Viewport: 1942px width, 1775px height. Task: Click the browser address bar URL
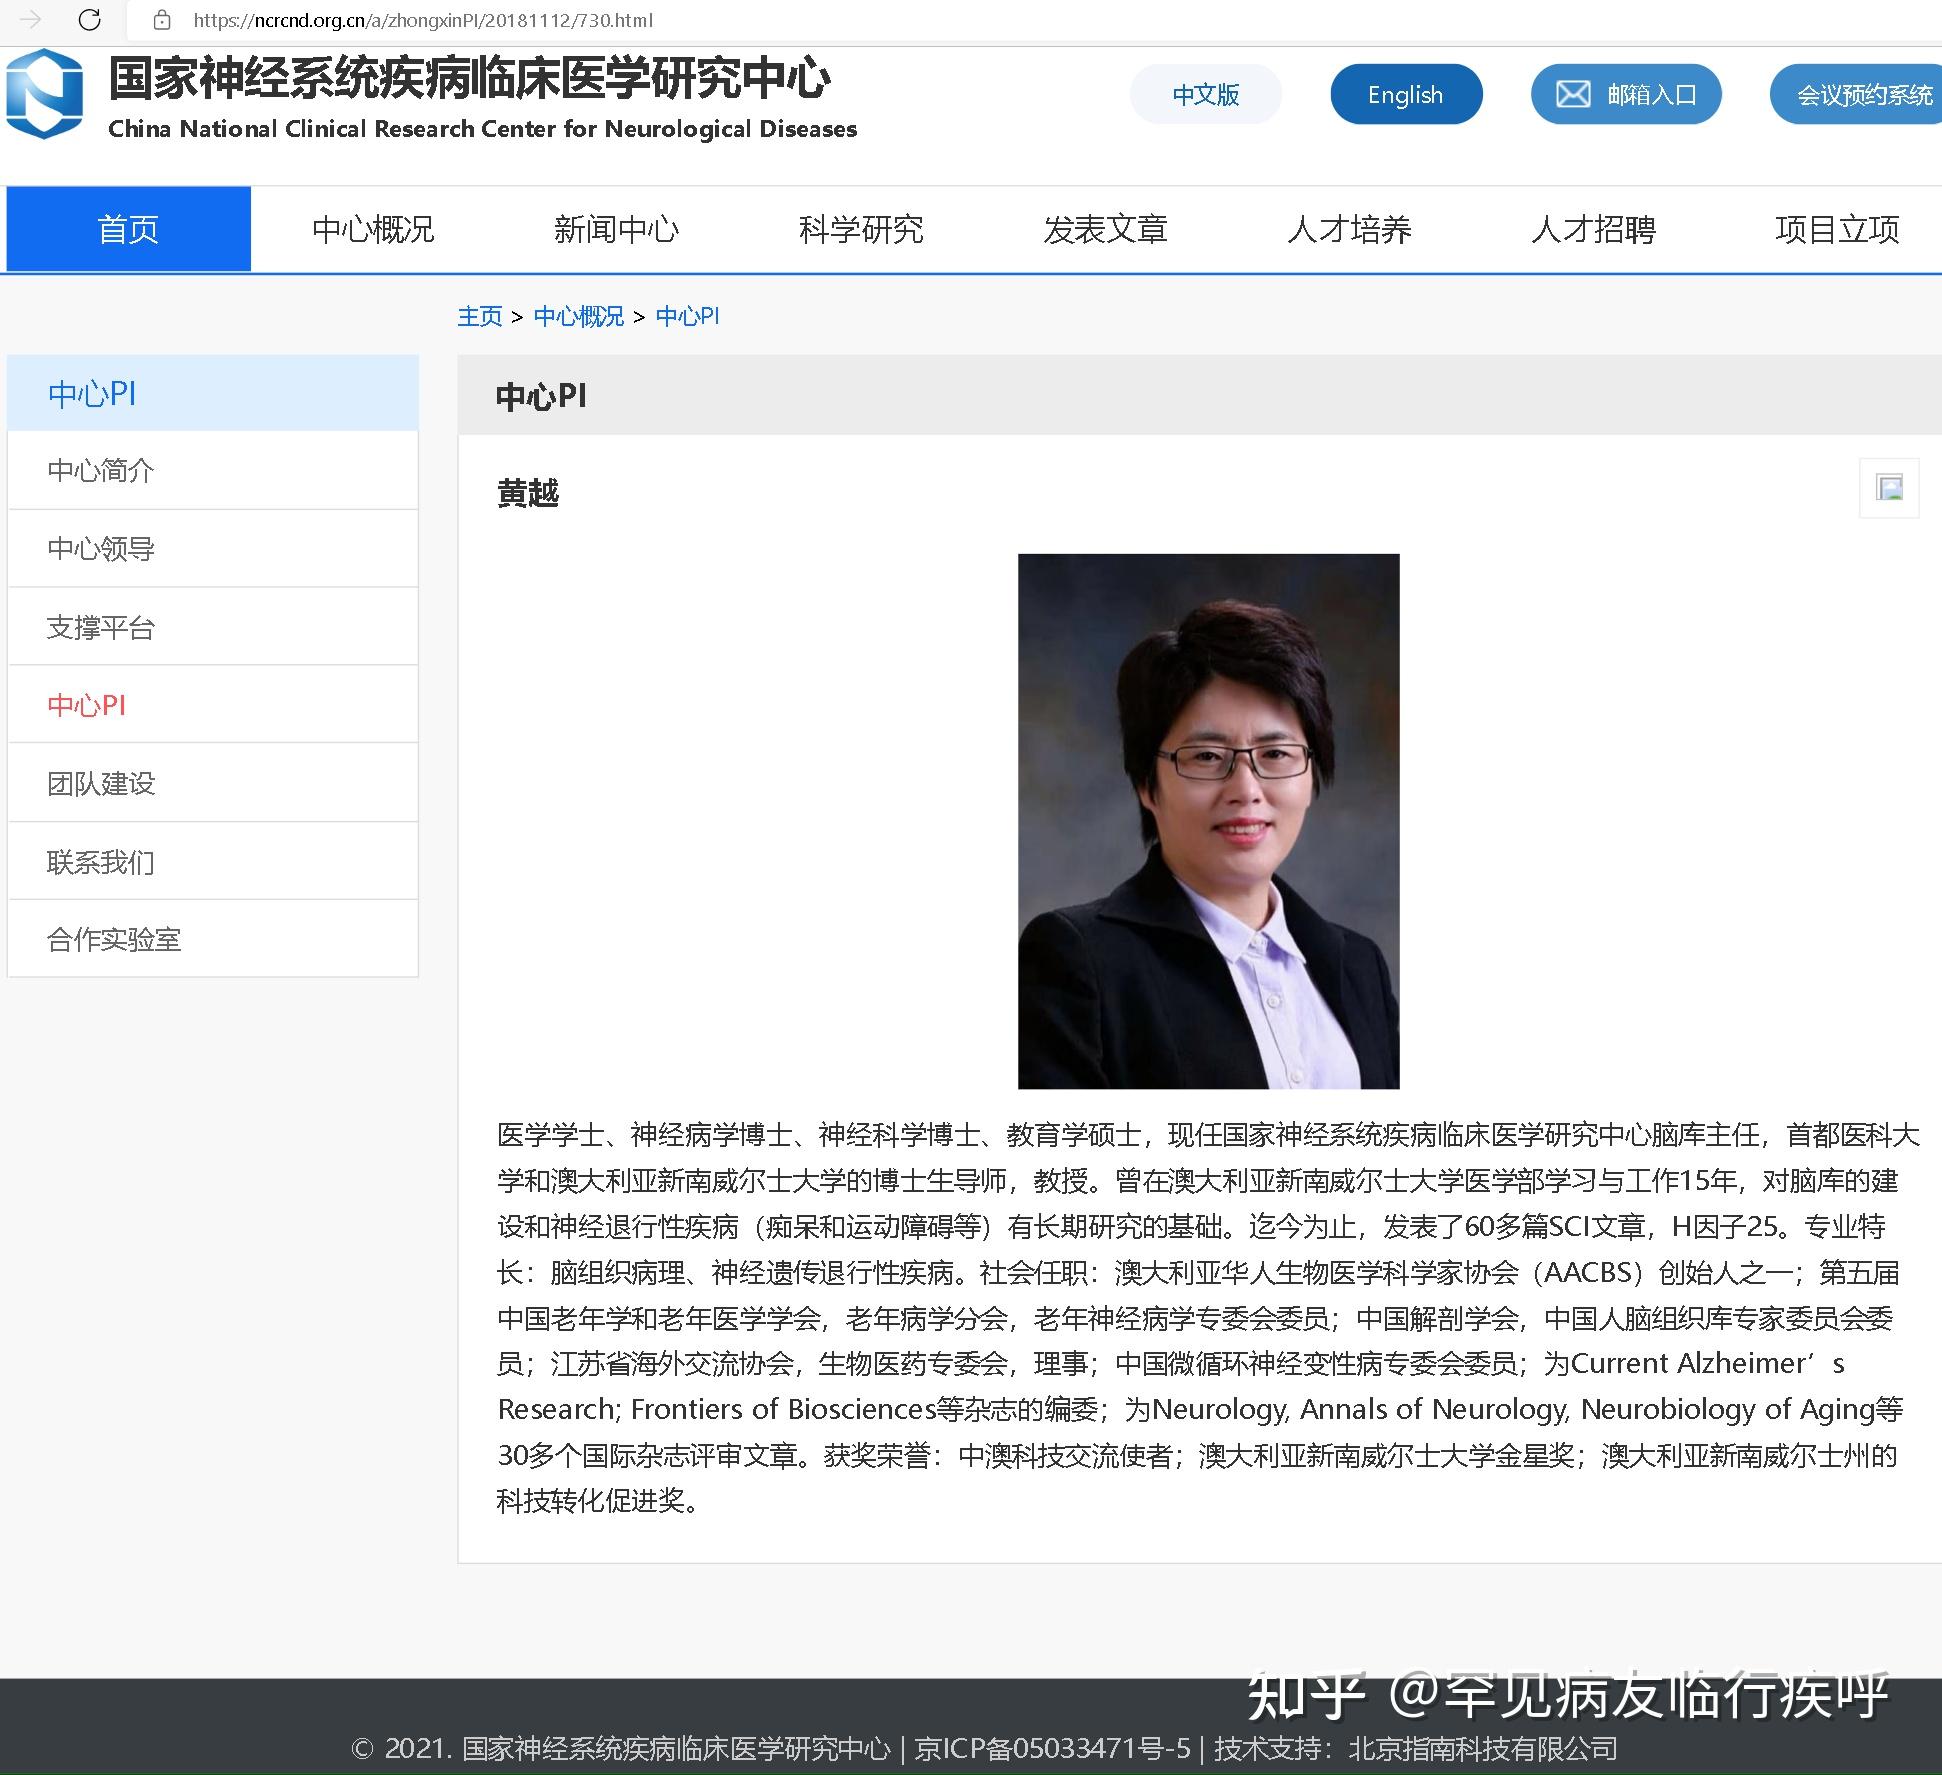click(x=423, y=20)
